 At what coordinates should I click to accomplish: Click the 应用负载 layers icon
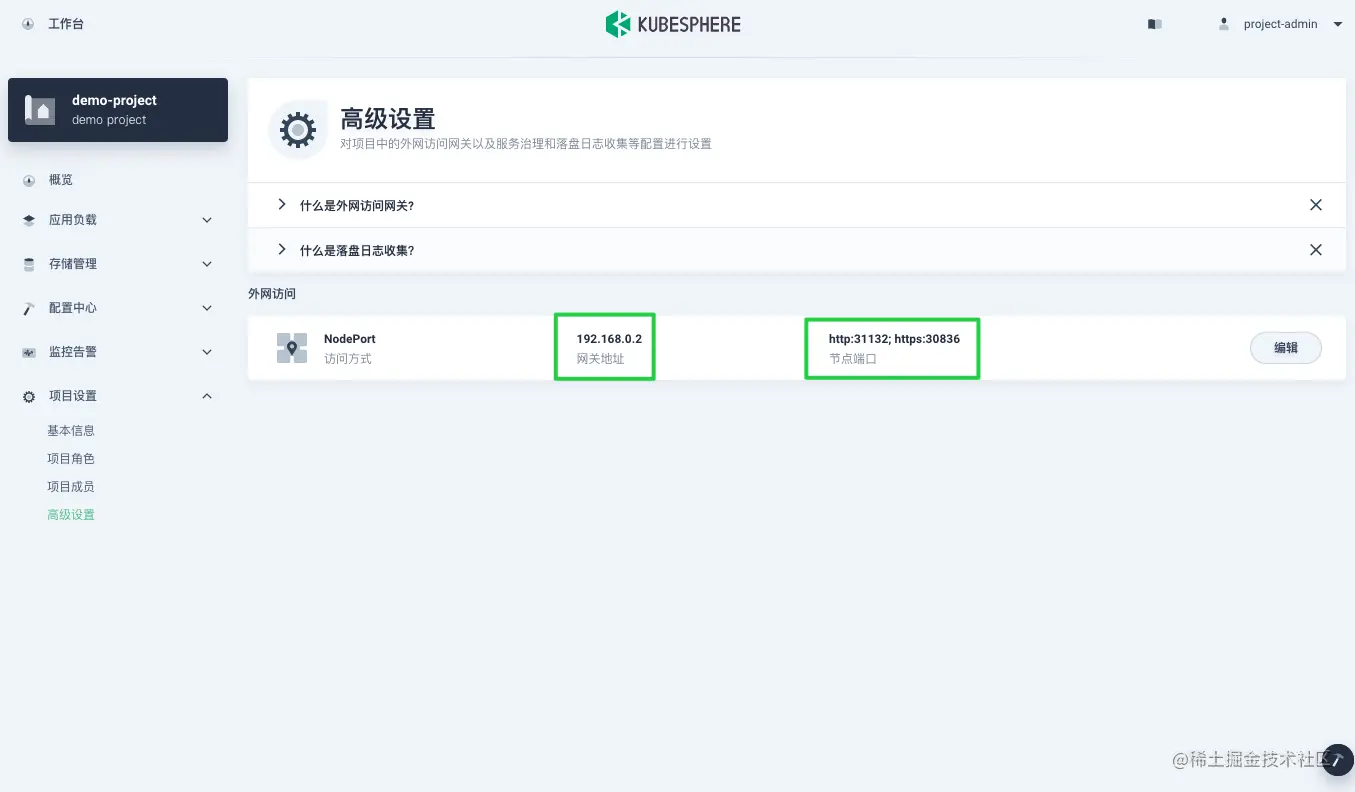click(29, 220)
